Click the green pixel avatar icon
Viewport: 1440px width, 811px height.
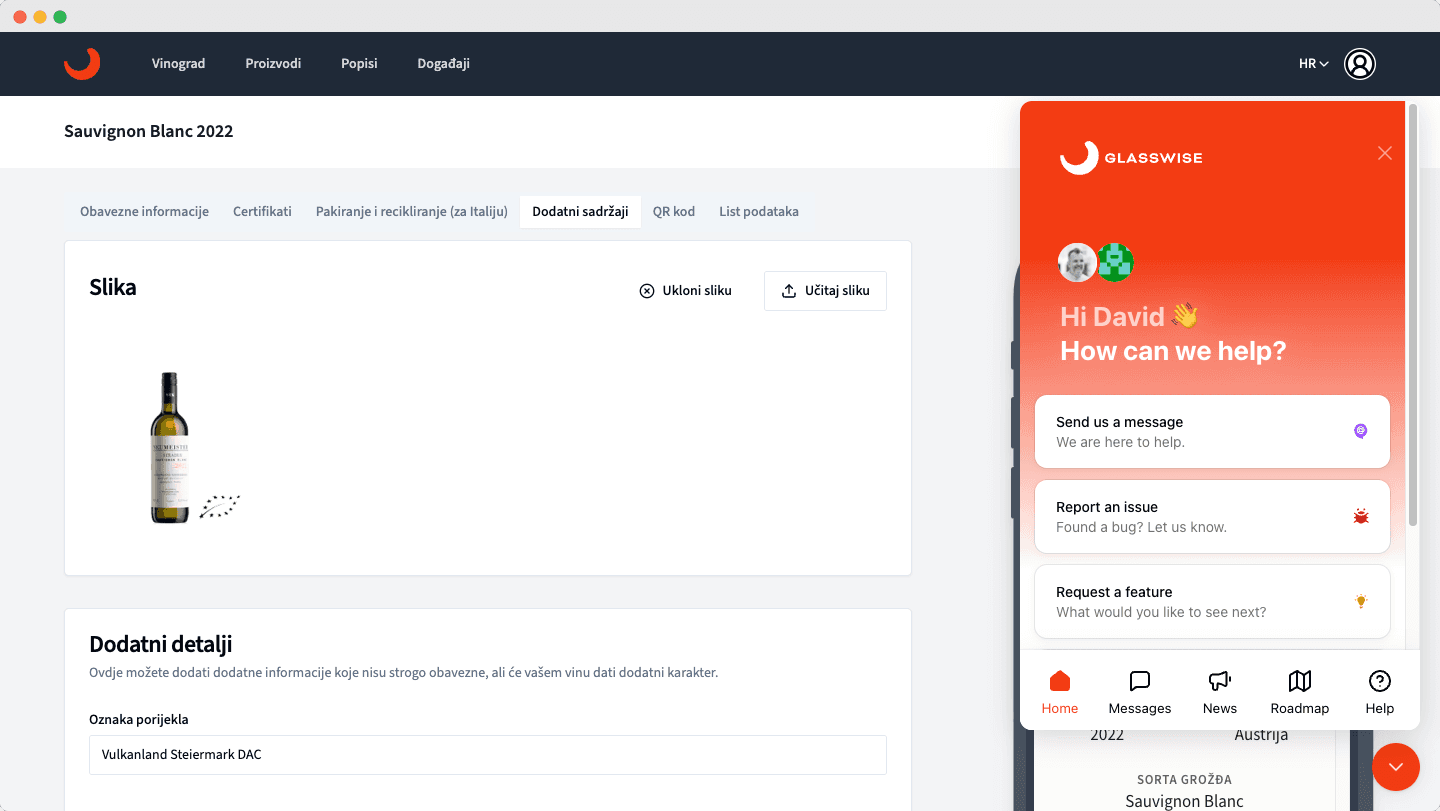[1115, 263]
